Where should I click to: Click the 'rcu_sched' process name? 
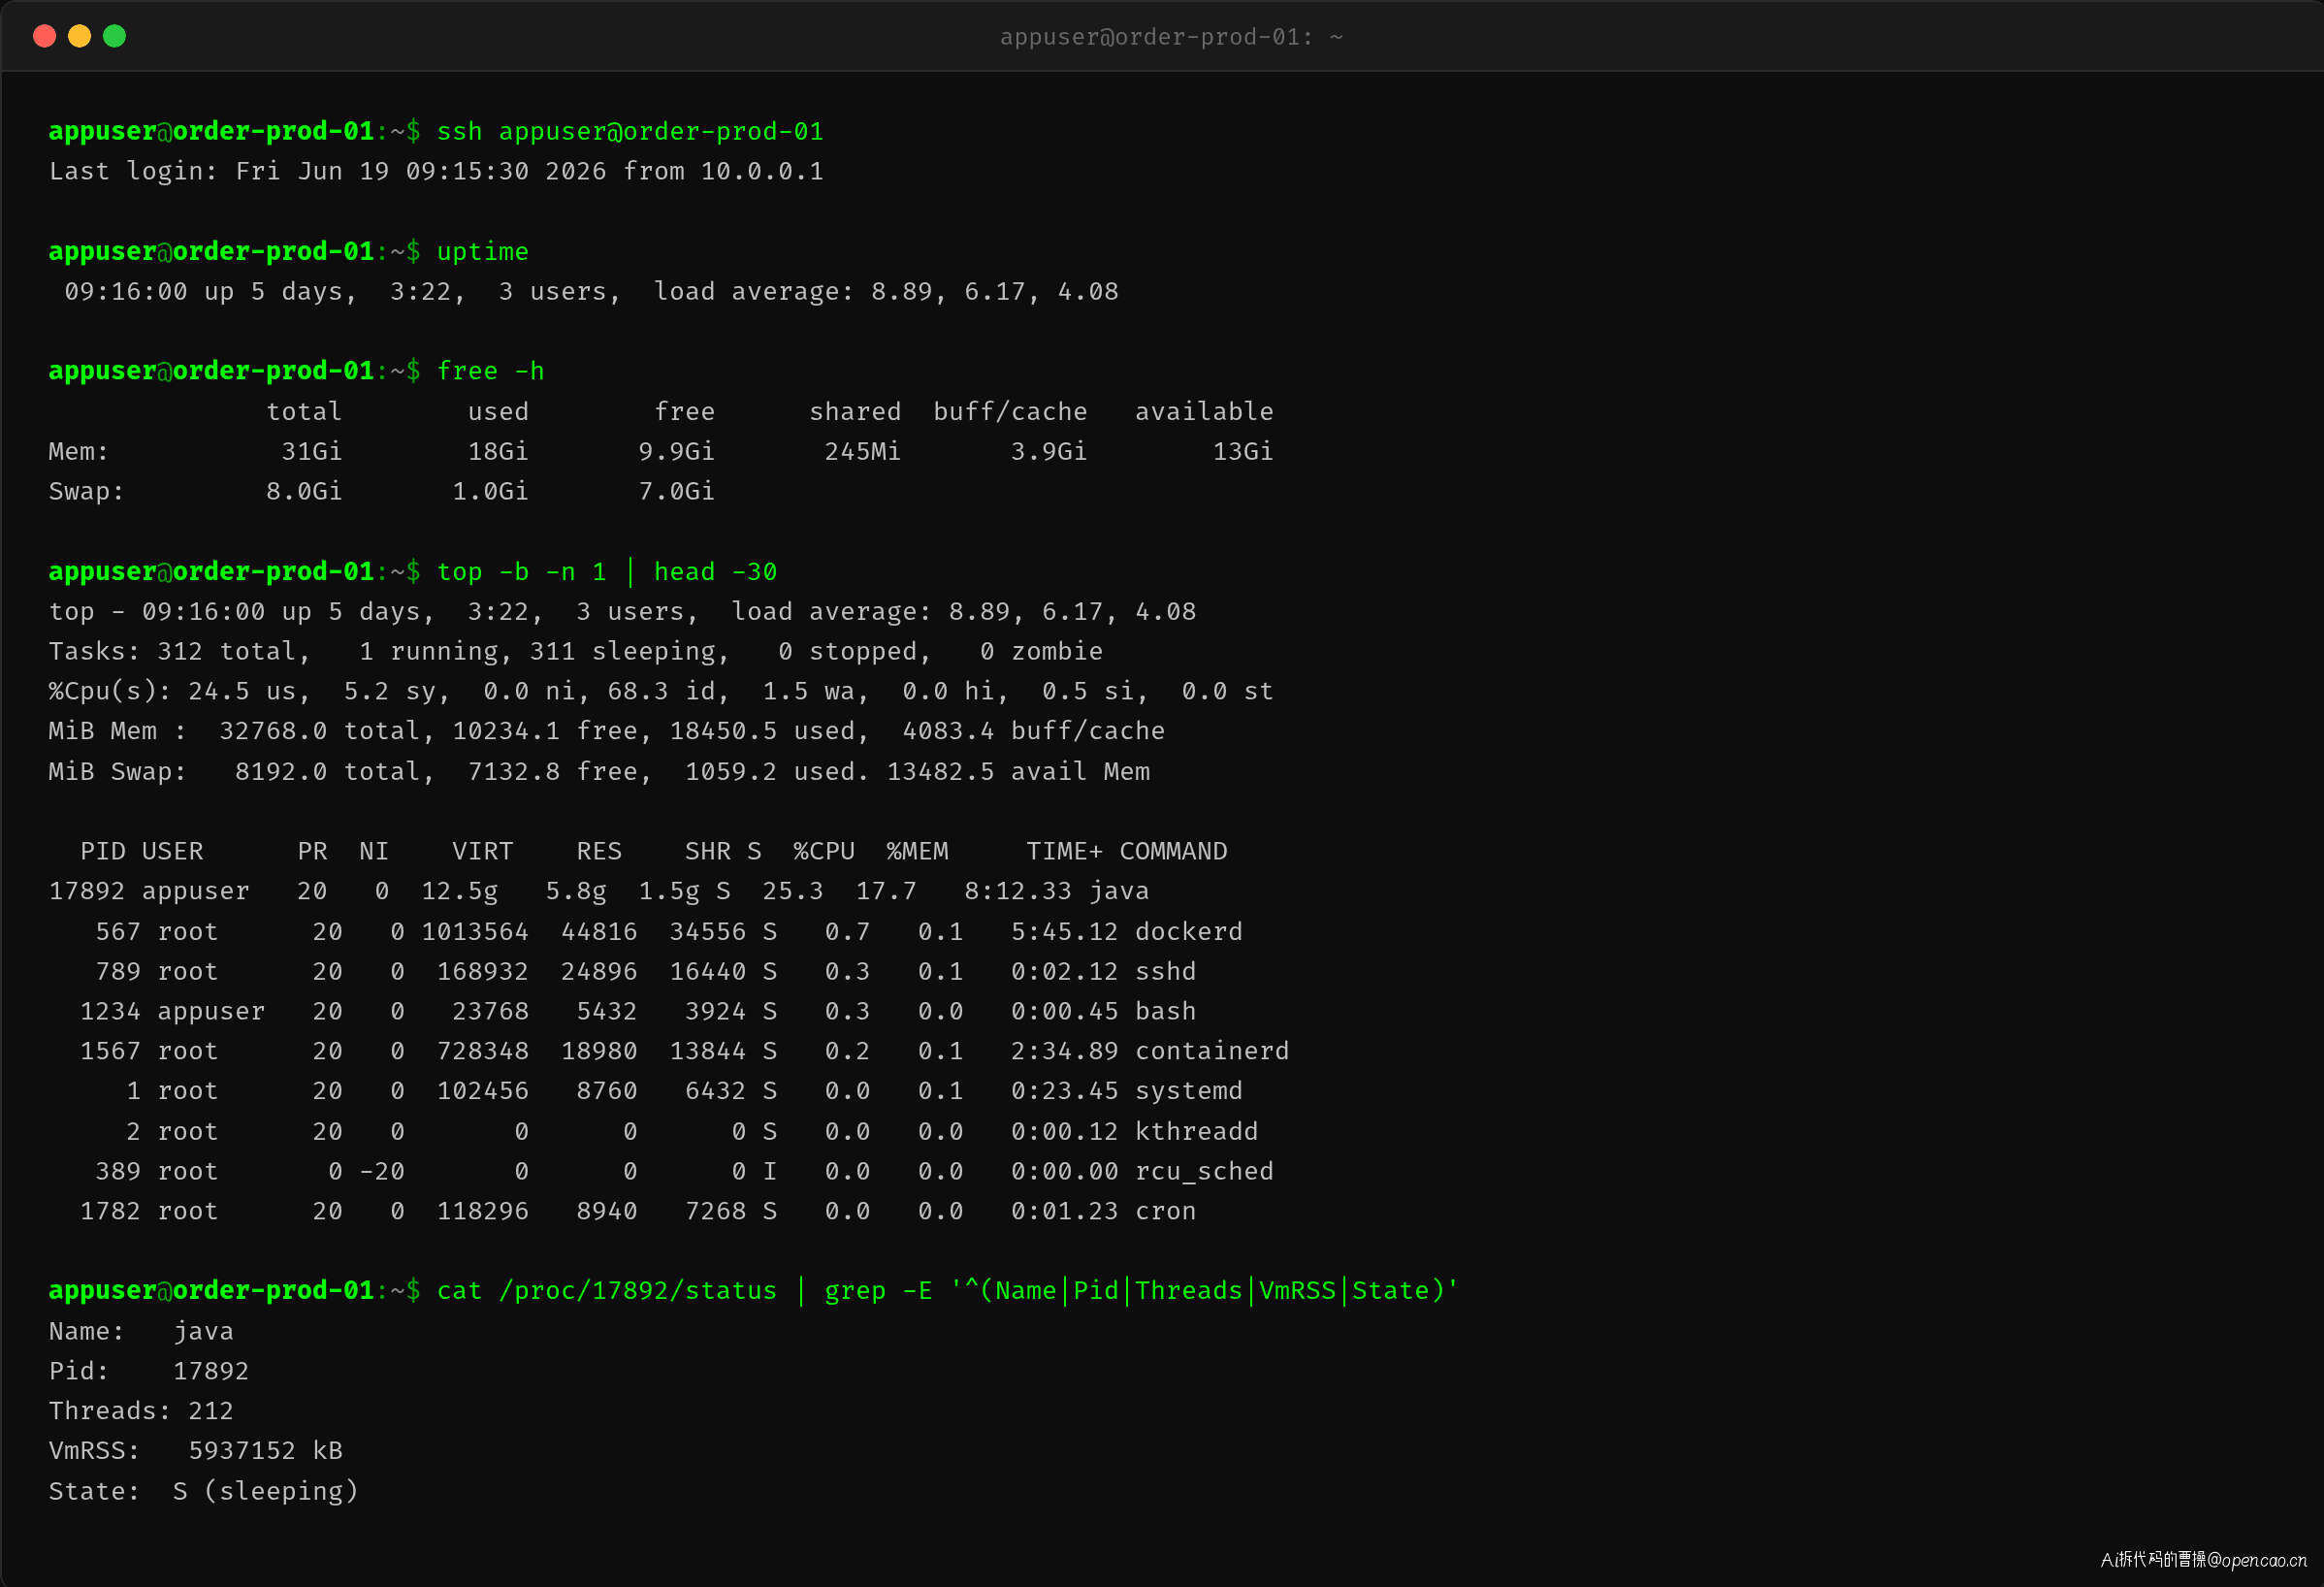point(1204,1171)
